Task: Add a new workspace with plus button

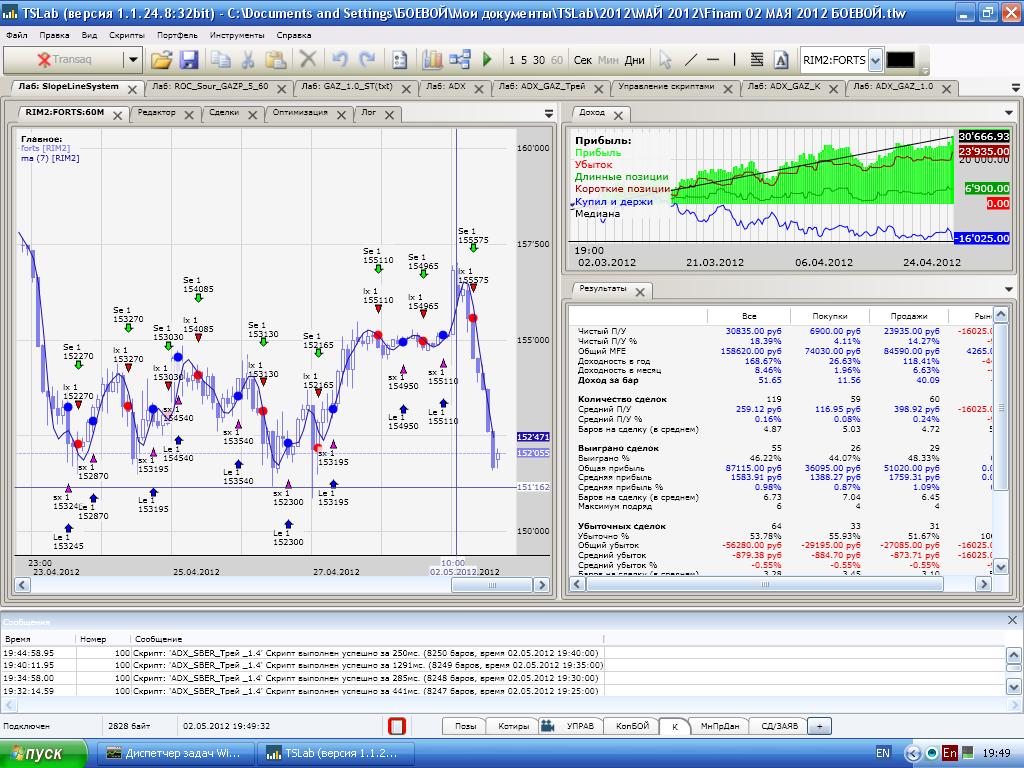Action: (820, 726)
